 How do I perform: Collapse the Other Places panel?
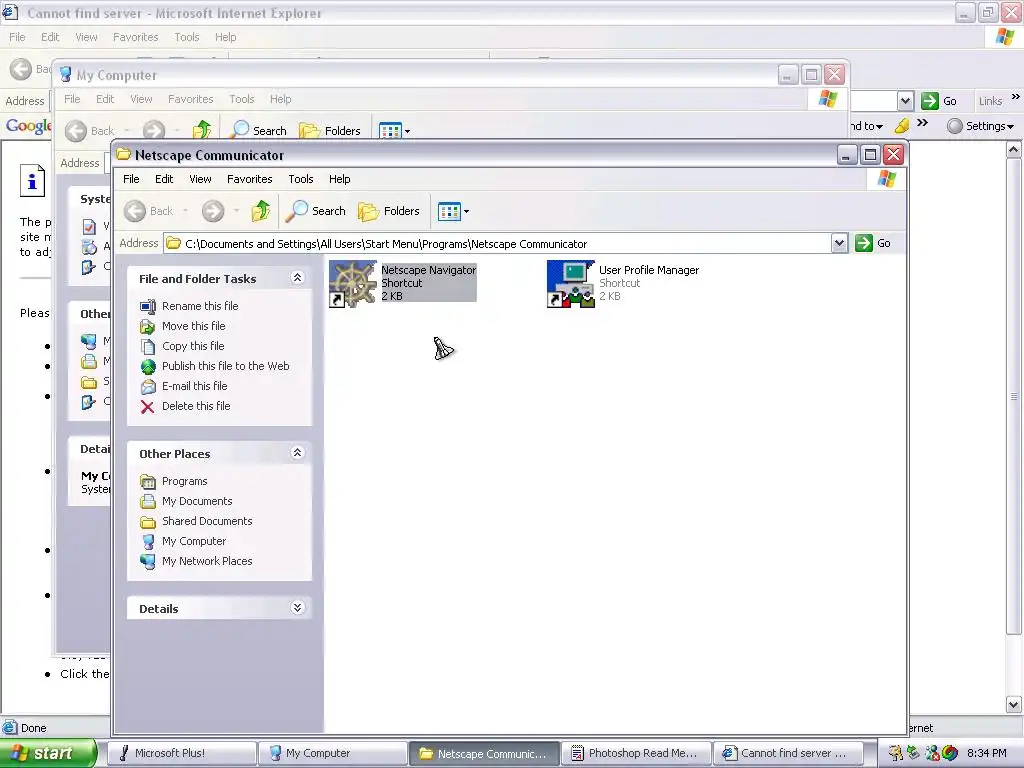point(297,453)
